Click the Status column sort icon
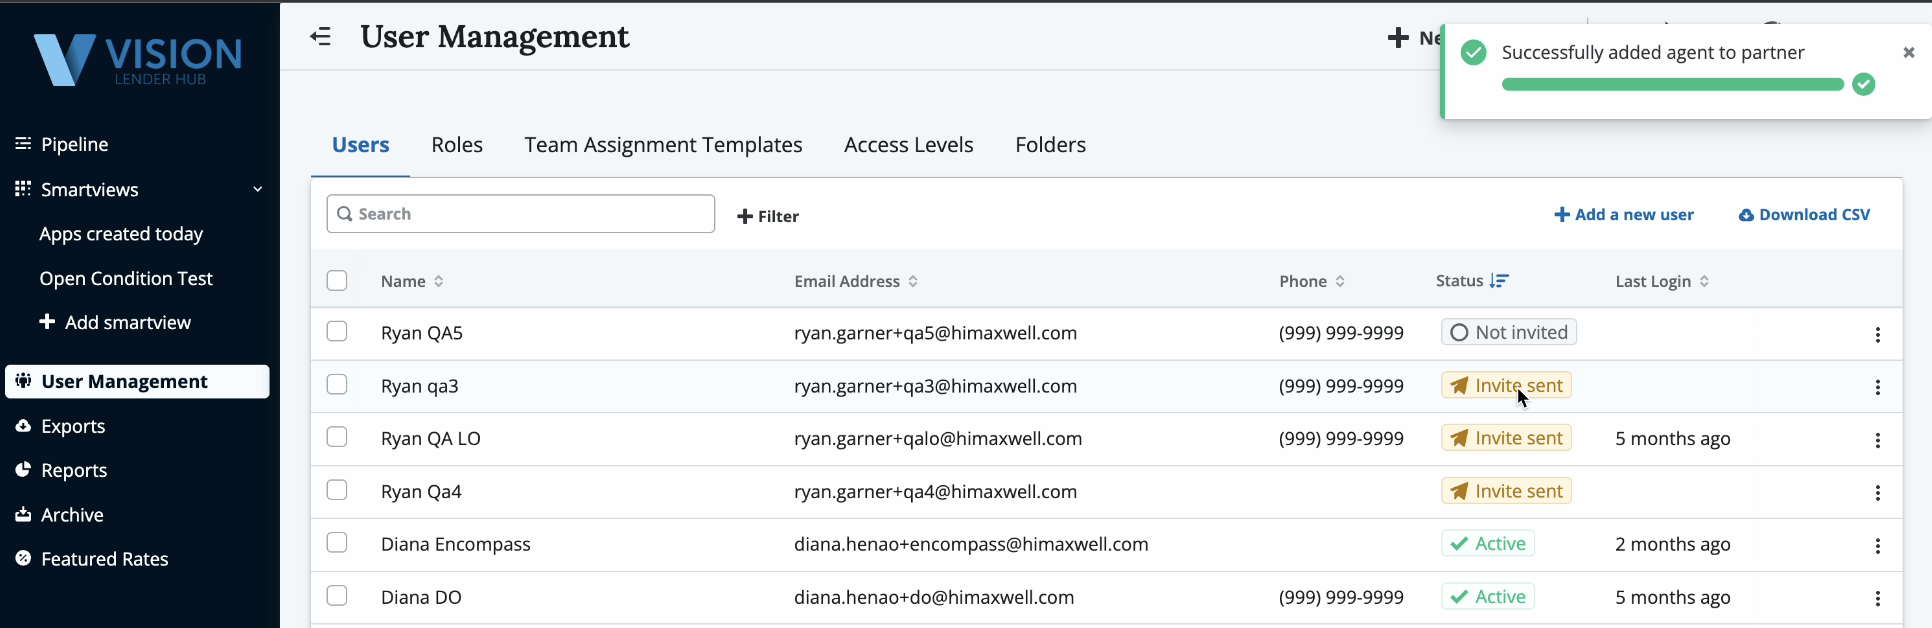The width and height of the screenshot is (1932, 628). 1498,281
